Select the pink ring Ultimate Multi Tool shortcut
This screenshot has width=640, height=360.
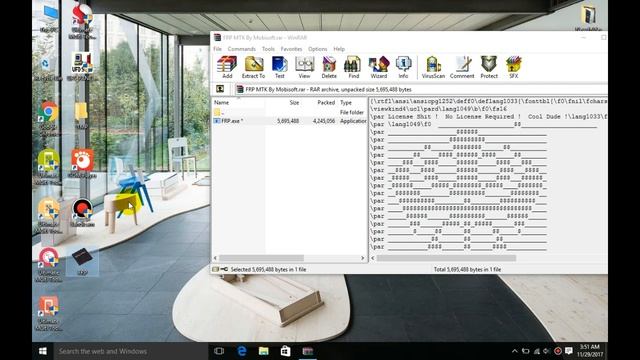[x=48, y=264]
